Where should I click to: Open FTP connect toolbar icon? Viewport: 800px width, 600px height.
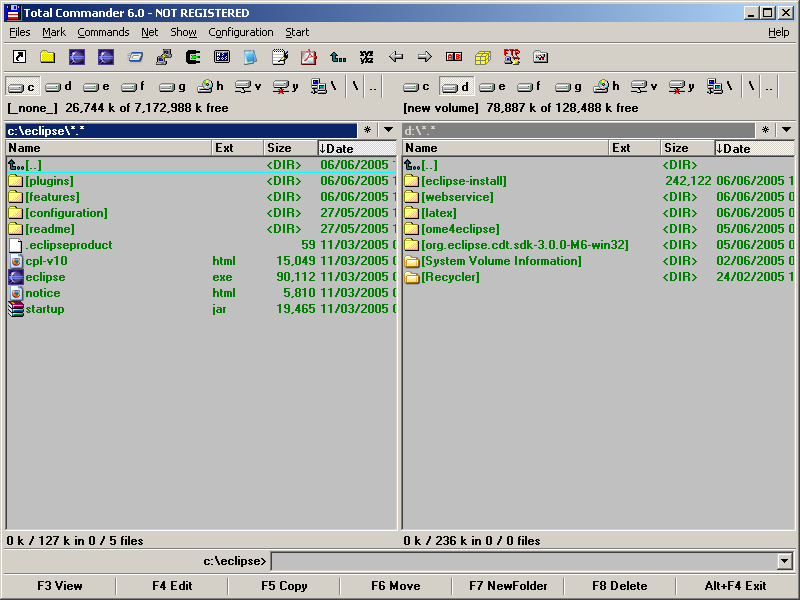tap(511, 57)
